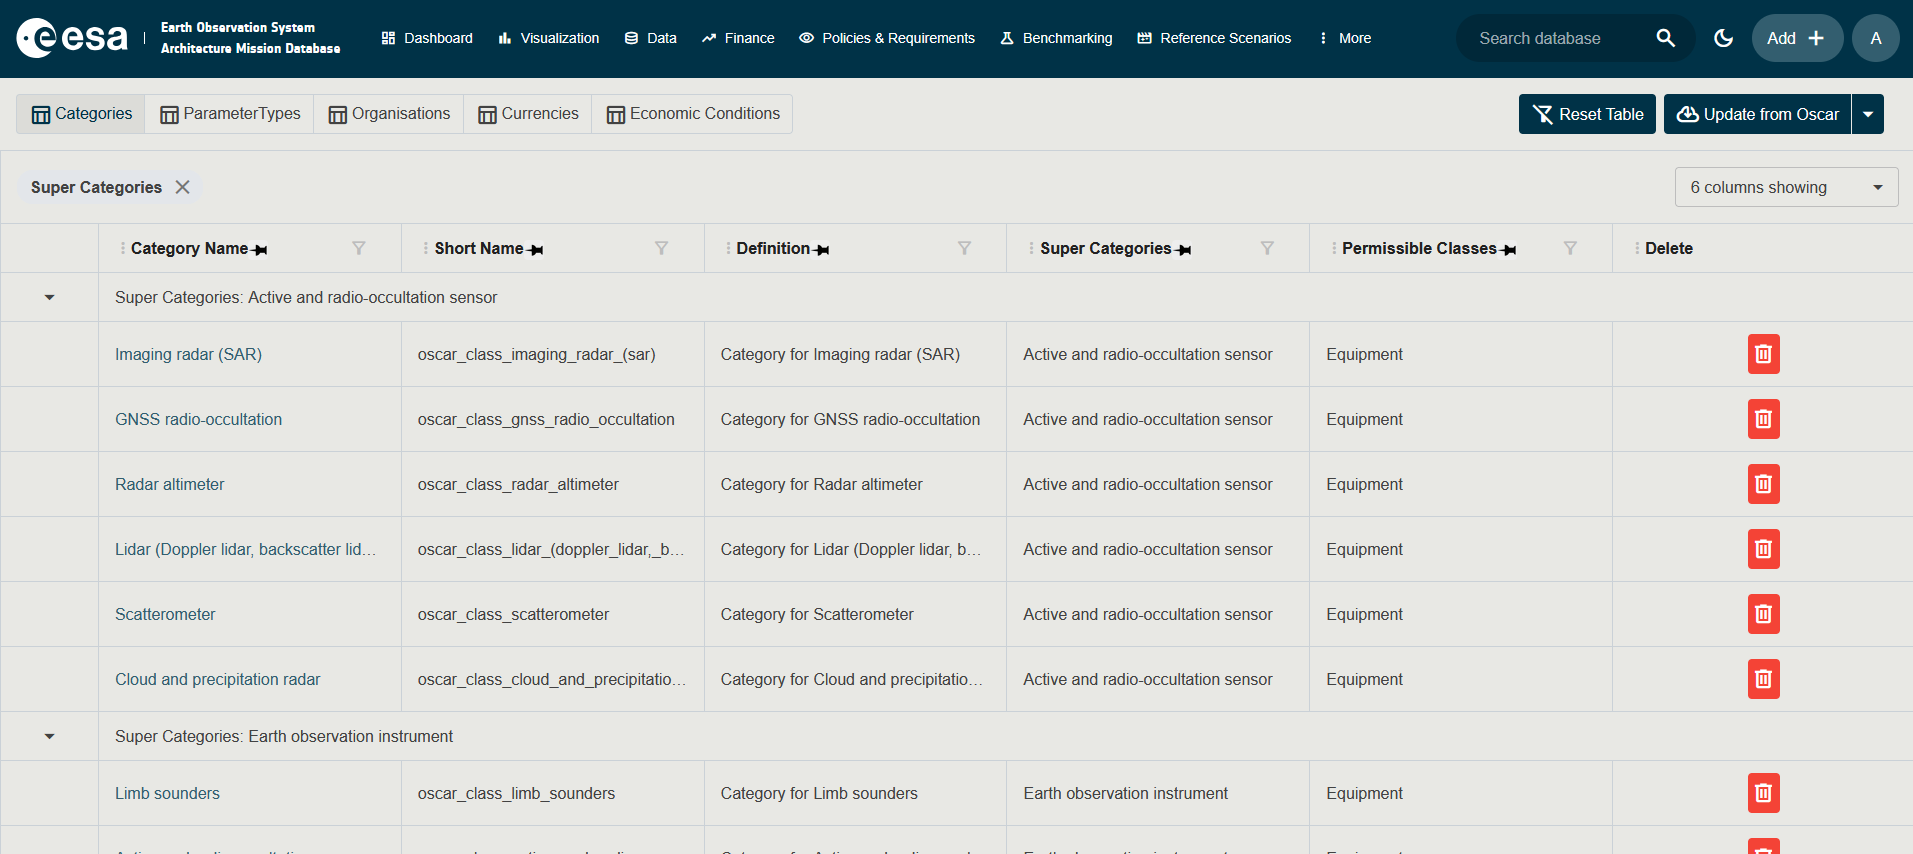Screen dimensions: 1913x854
Task: Open the Data menu
Action: point(650,38)
